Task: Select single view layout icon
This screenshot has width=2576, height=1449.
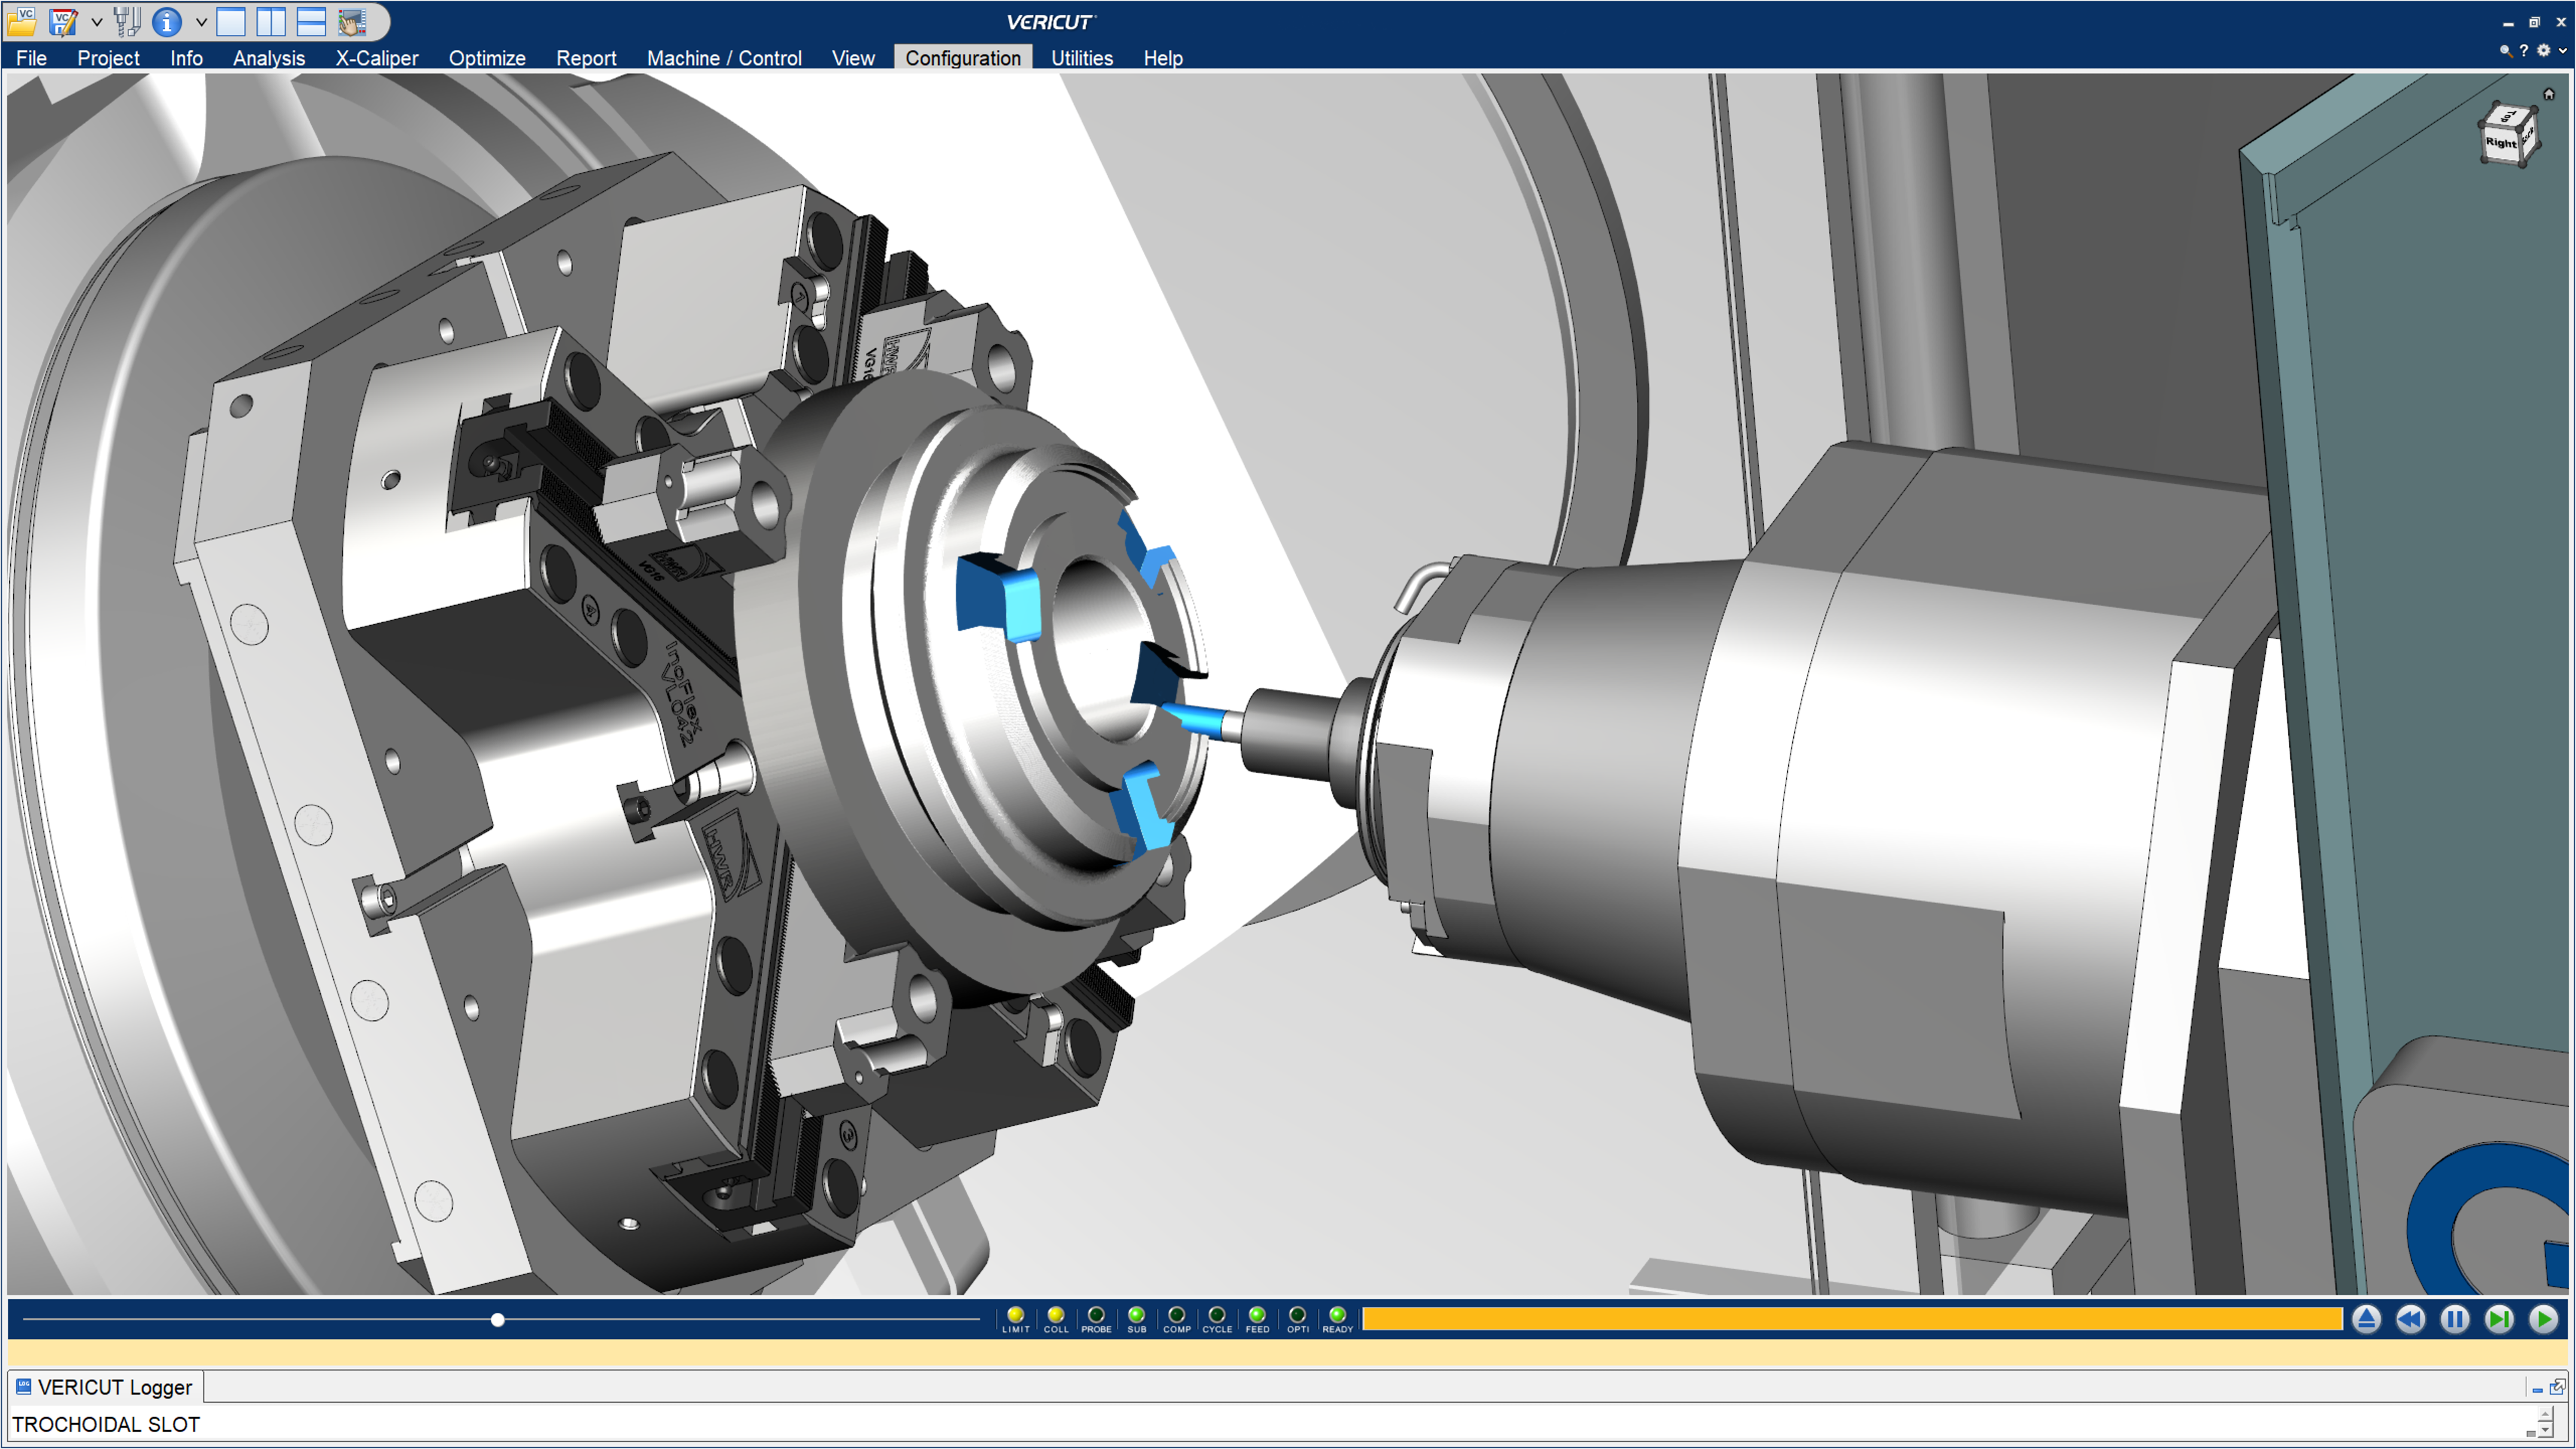Action: [231, 21]
